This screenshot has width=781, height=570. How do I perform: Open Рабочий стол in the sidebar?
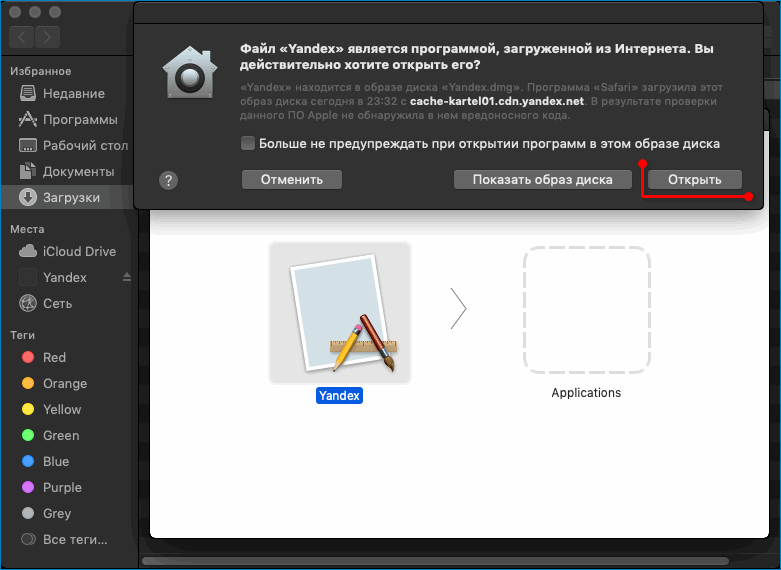(68, 145)
